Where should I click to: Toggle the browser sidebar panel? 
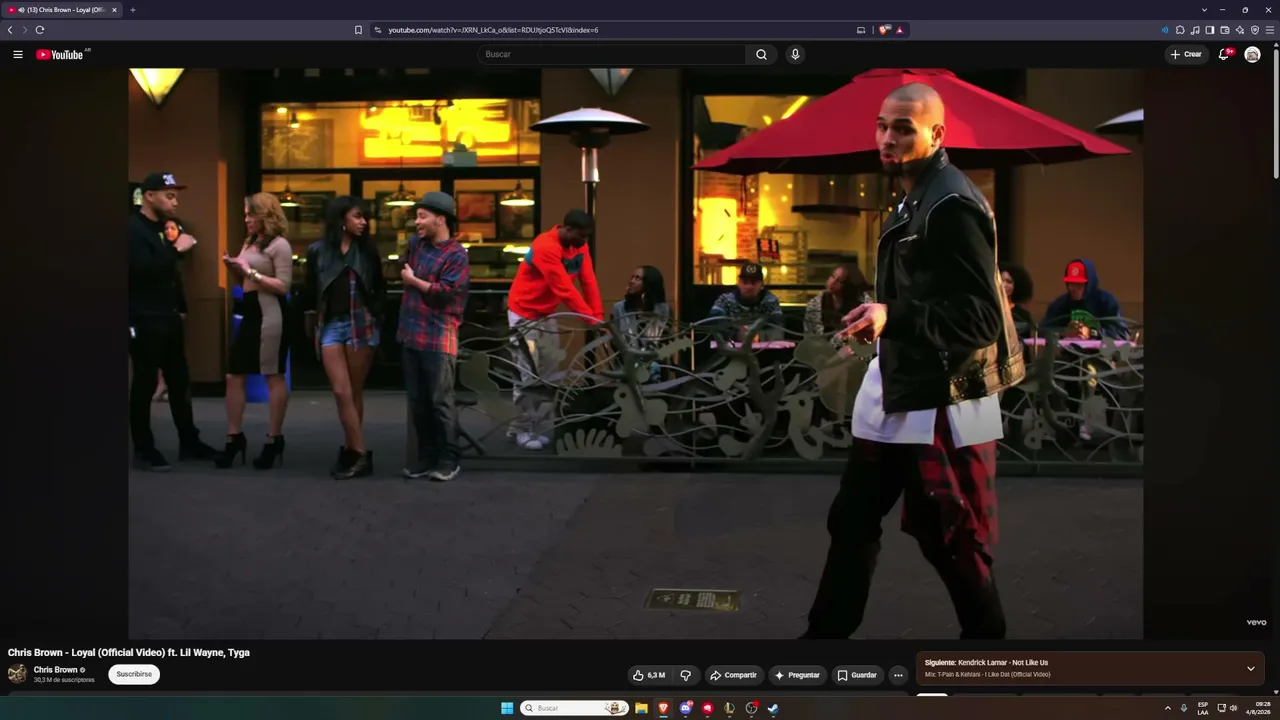pyautogui.click(x=1210, y=30)
